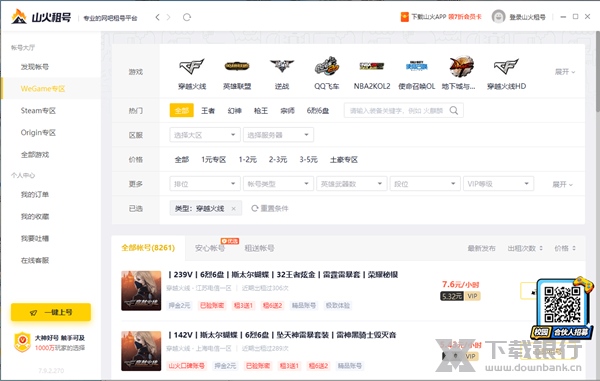The width and height of the screenshot is (600, 381).
Task: Select the NBA2KOL2 game icon
Action: (372, 67)
